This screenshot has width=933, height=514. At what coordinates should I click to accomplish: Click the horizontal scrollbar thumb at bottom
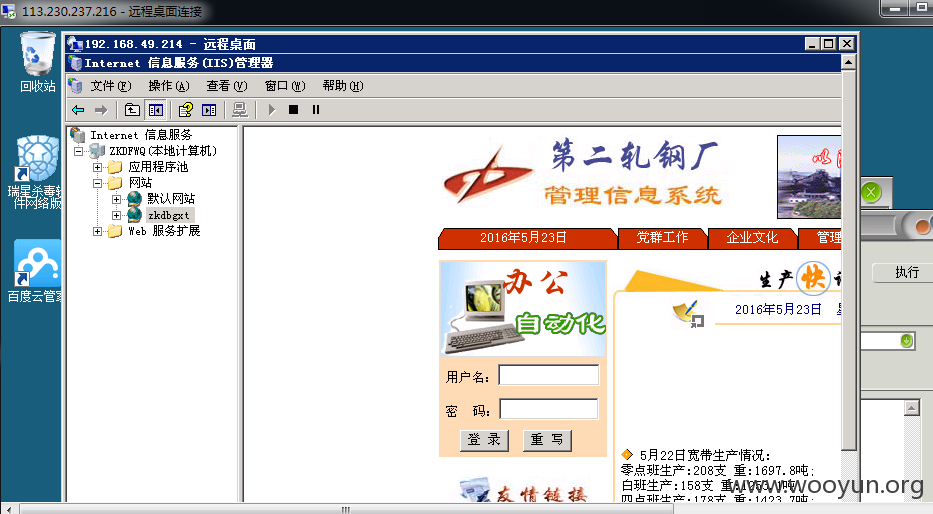click(x=346, y=509)
